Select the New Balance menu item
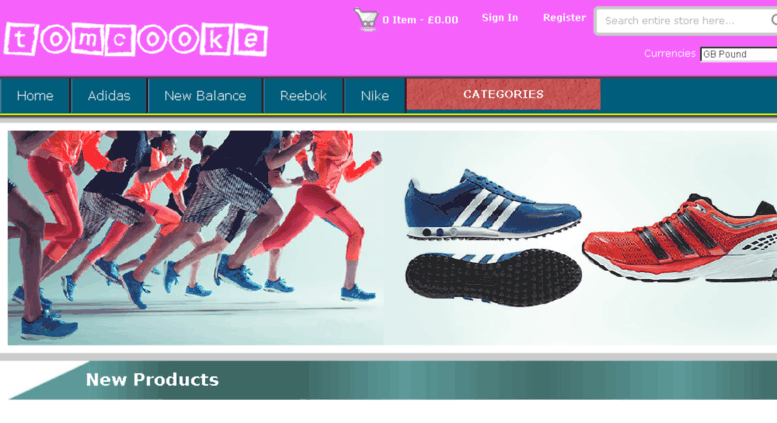Screen dimensions: 777x423 click(x=205, y=96)
